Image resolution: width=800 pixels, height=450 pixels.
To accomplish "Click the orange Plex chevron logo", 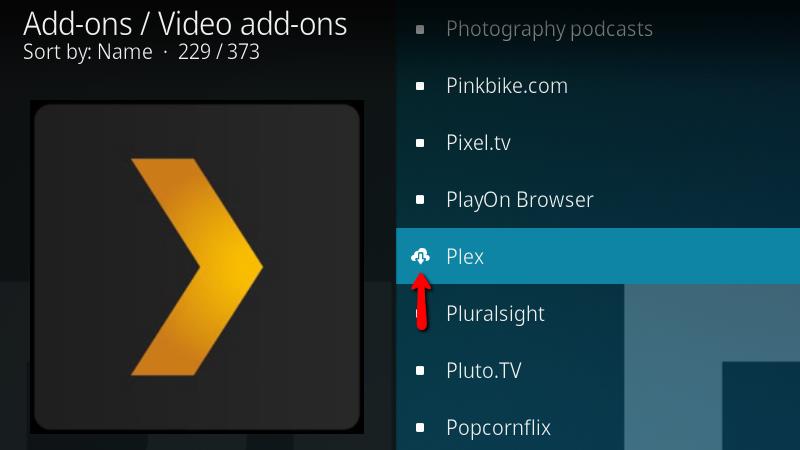I will tap(197, 267).
